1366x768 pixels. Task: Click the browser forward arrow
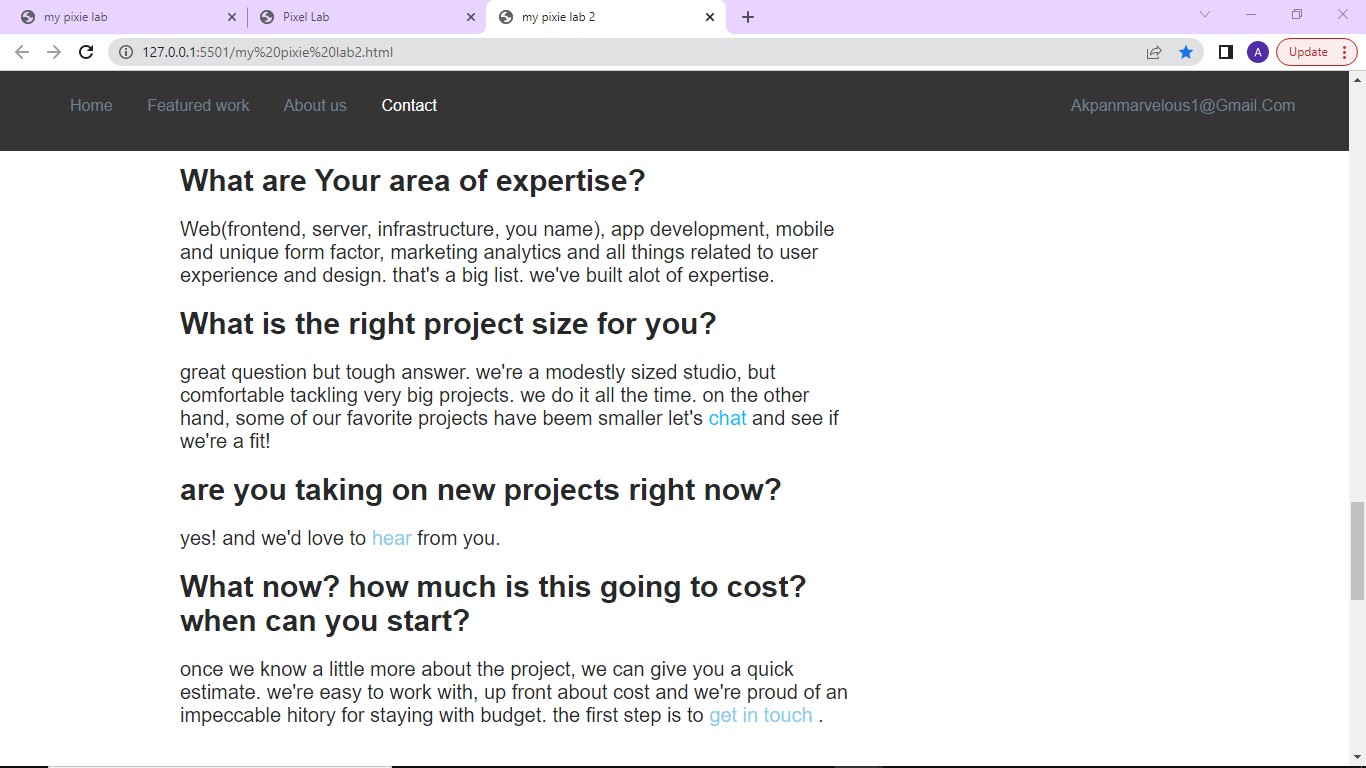[x=54, y=52]
